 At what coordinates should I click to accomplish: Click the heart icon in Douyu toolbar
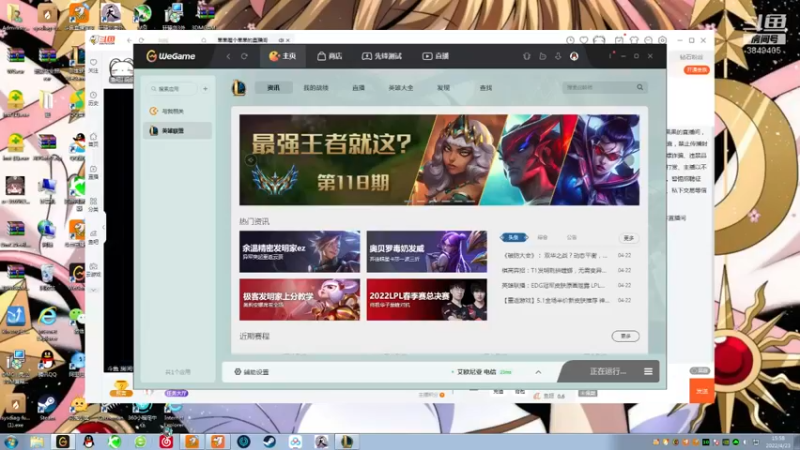pos(584,40)
